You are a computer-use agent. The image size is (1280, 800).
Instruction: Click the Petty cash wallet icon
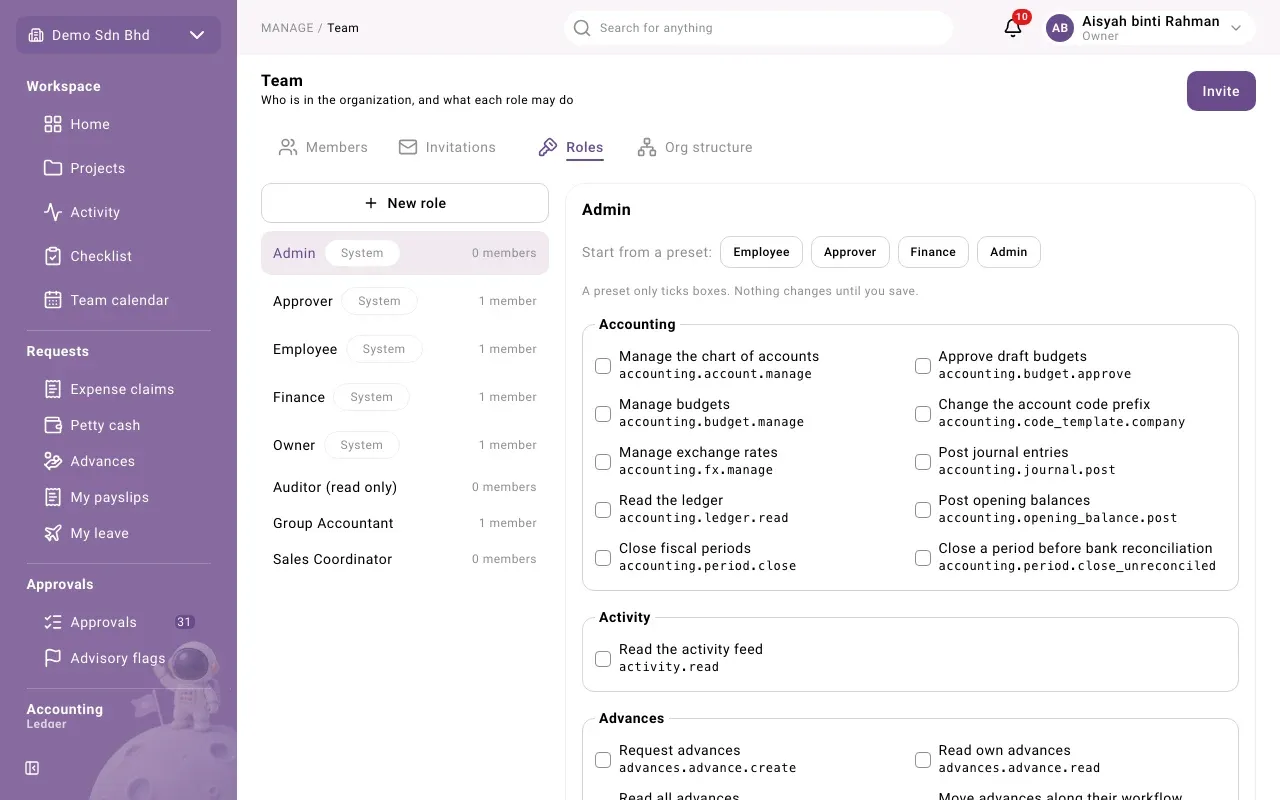pyautogui.click(x=53, y=425)
